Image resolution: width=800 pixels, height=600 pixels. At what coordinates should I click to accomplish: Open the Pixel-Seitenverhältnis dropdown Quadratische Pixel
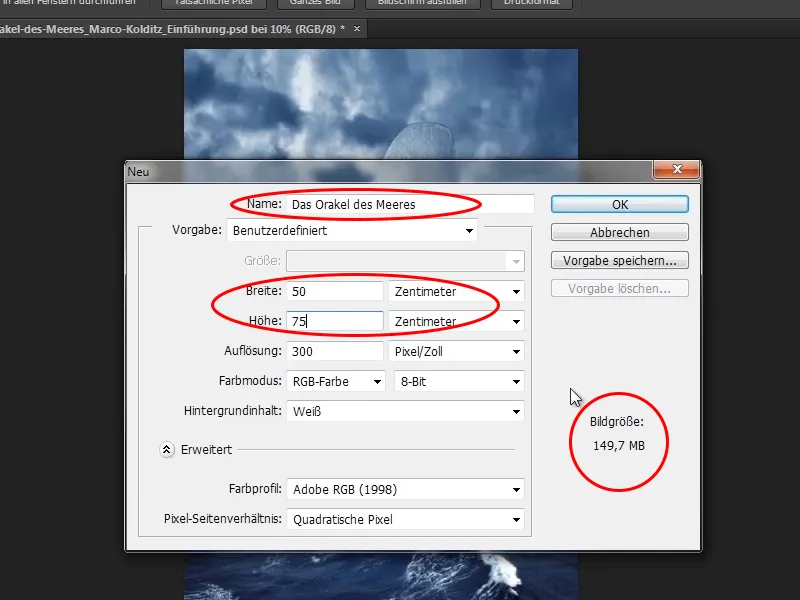click(406, 519)
